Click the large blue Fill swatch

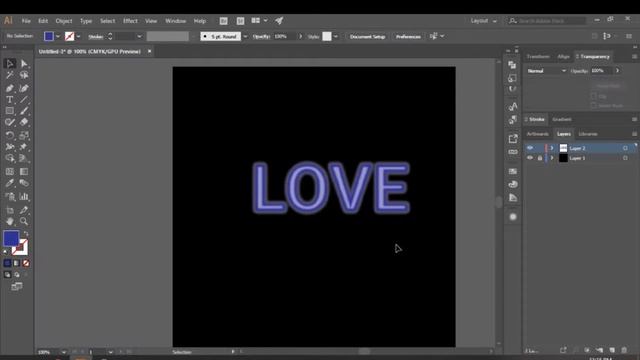(10, 238)
